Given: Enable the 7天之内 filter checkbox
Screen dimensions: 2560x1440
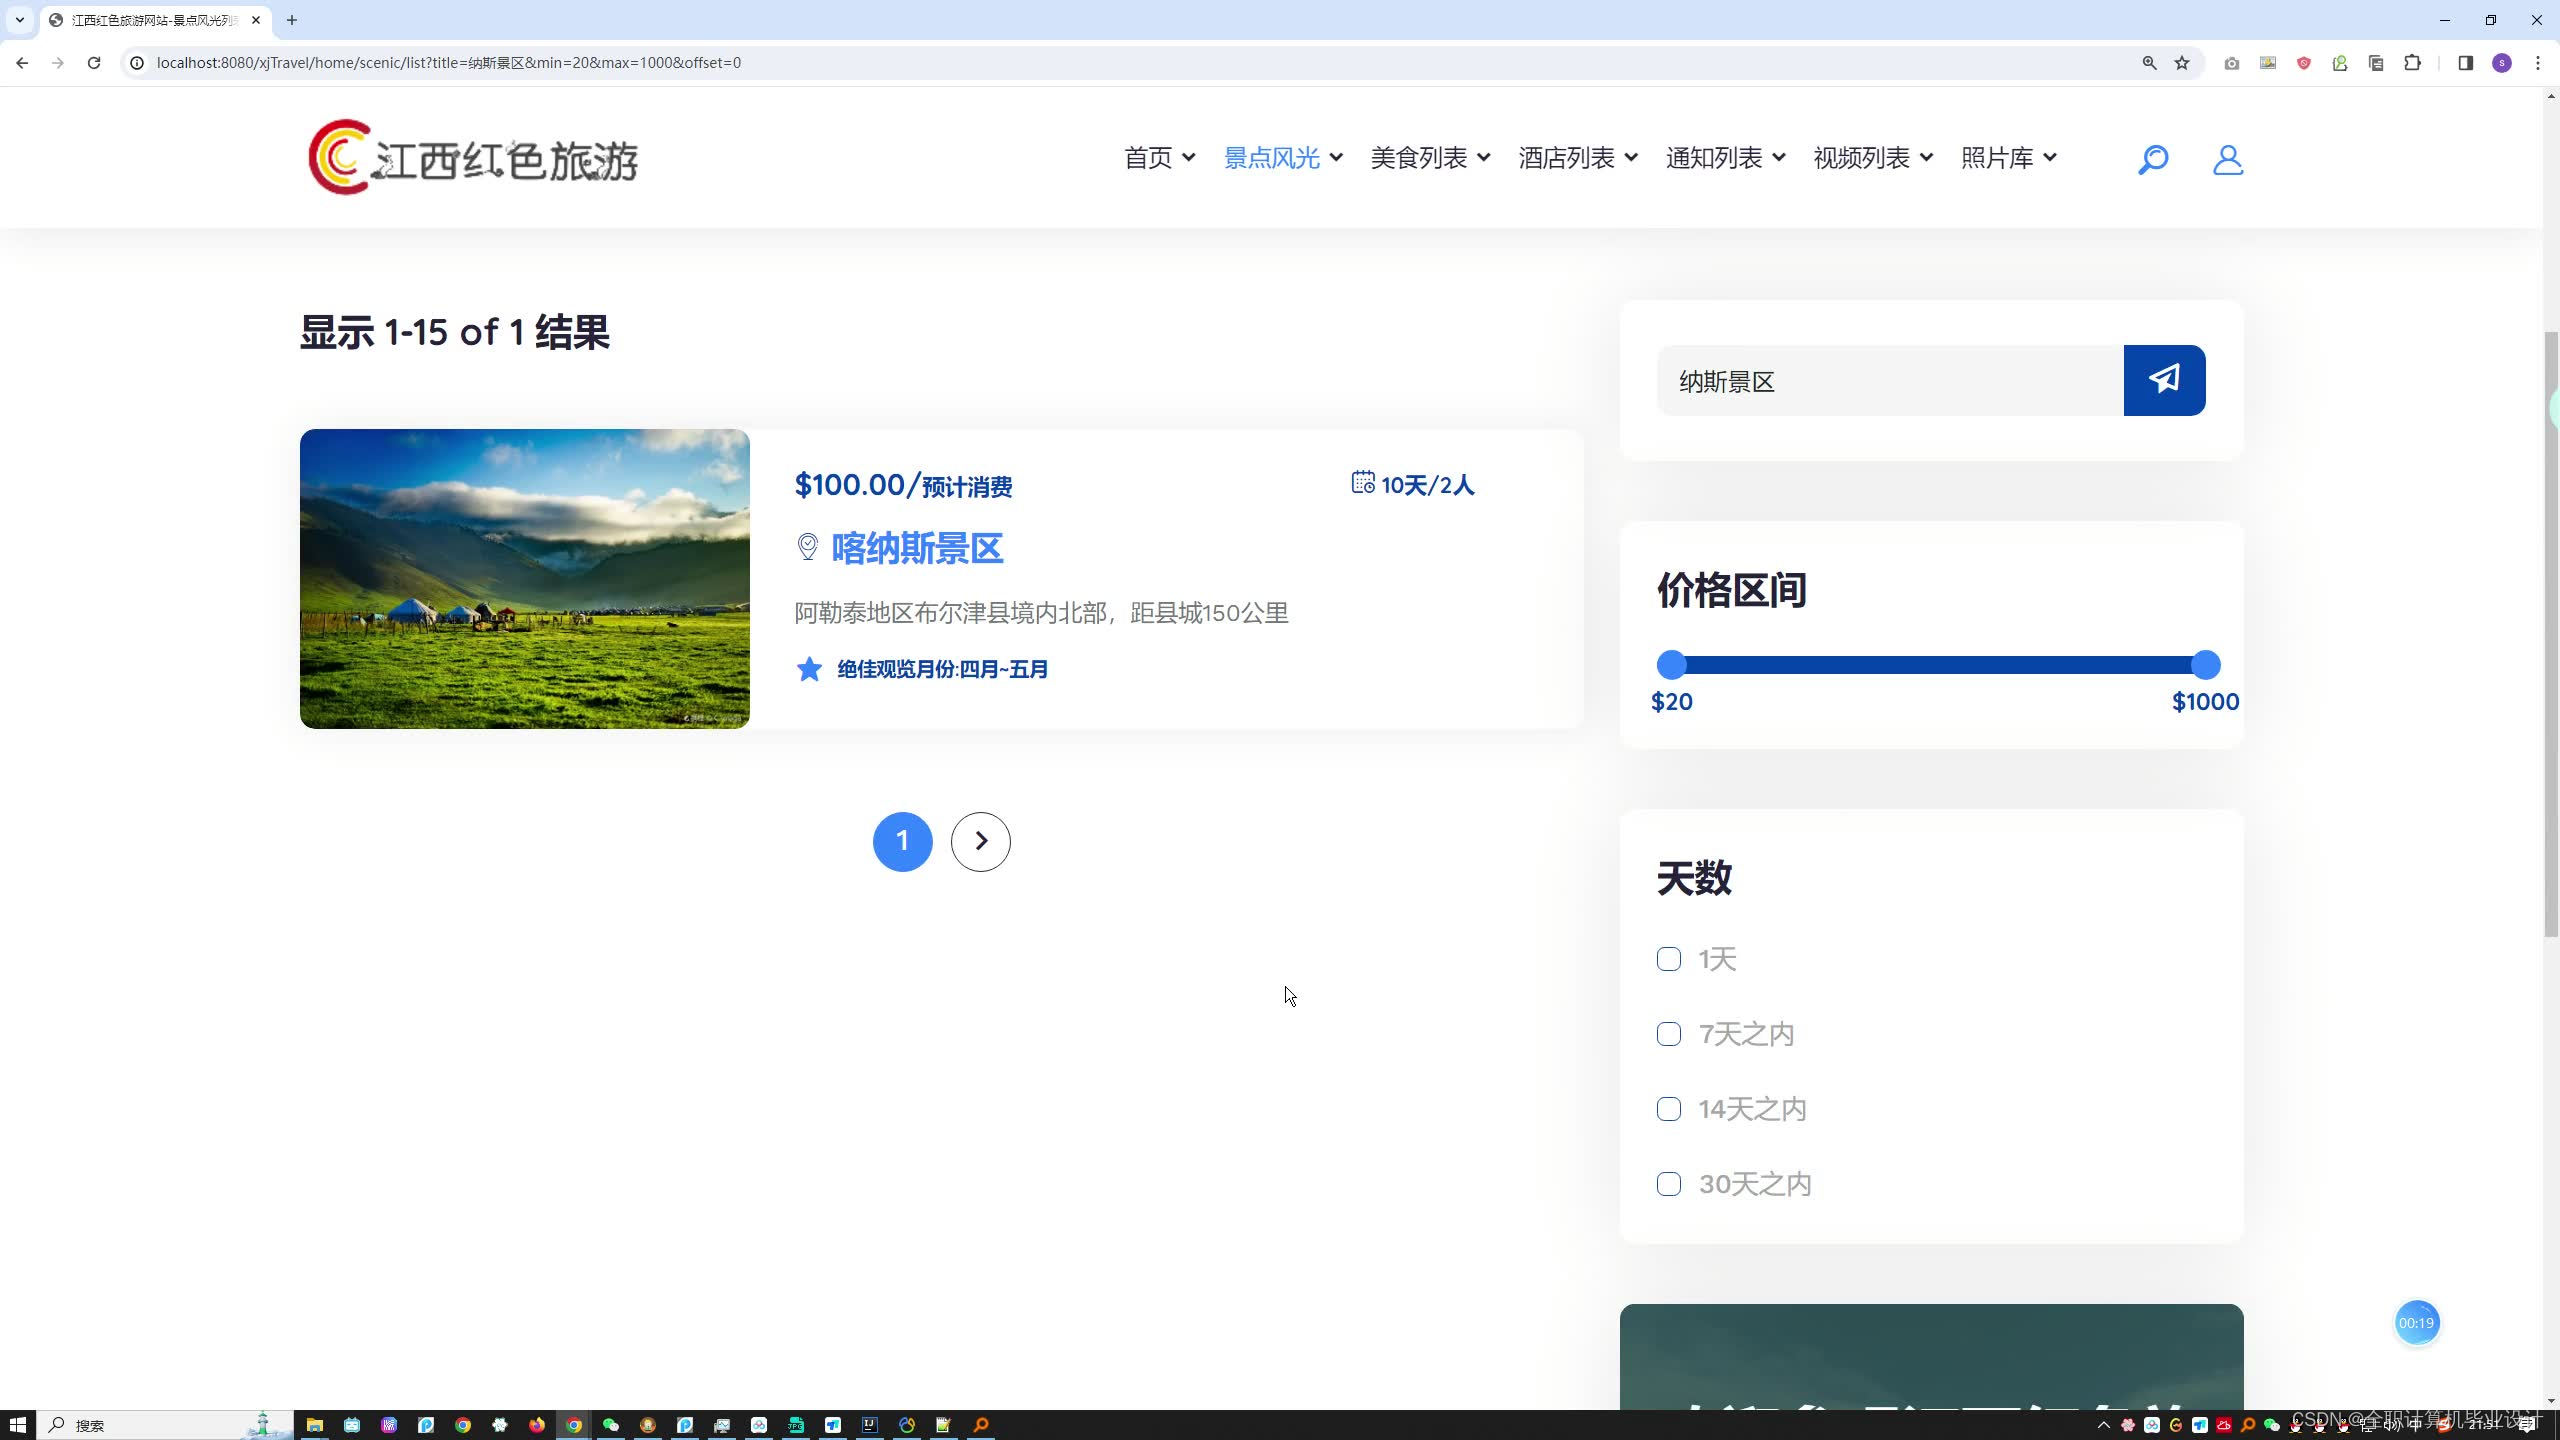Looking at the screenshot, I should pos(1669,1034).
